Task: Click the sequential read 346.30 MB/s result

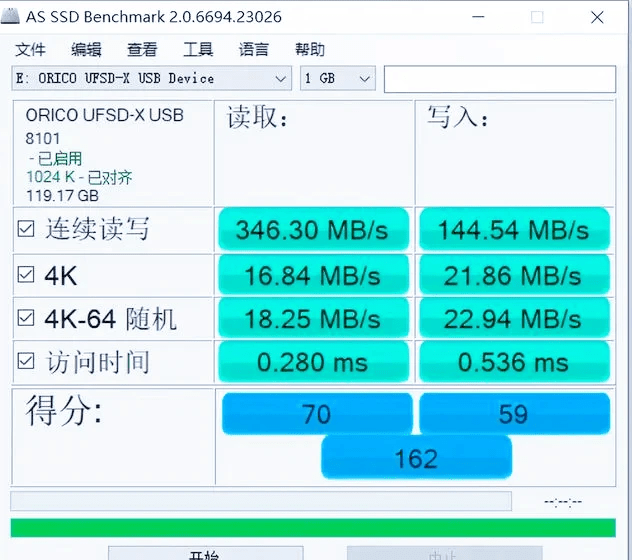Action: tap(312, 230)
